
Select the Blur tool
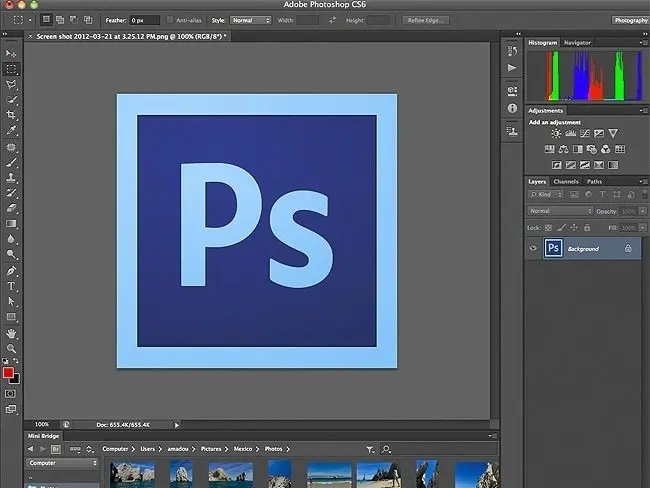coord(11,239)
